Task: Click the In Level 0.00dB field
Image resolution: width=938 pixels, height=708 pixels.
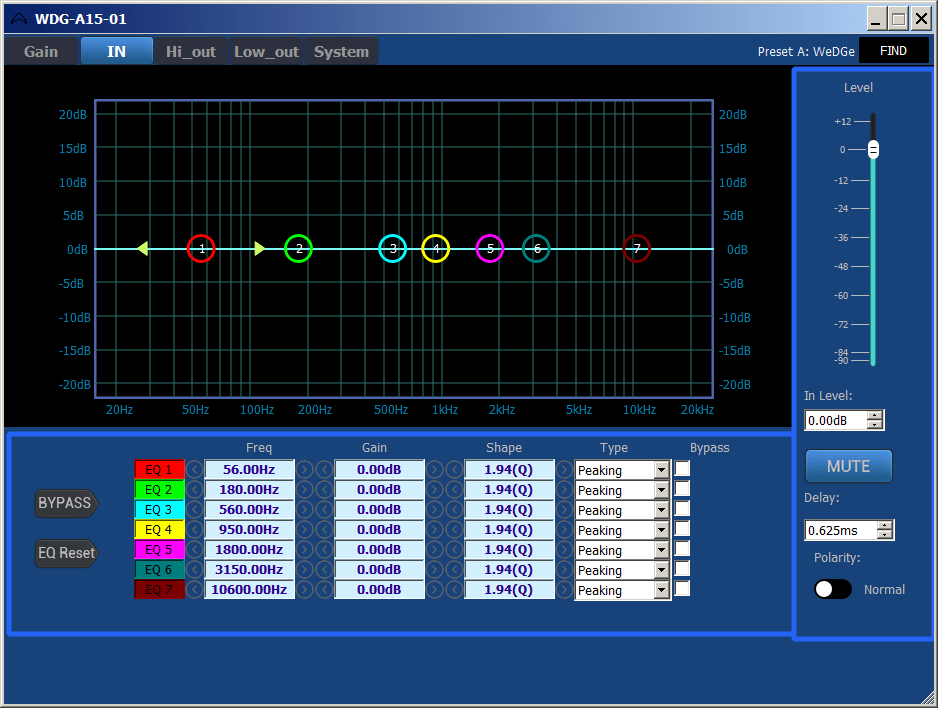Action: (x=836, y=420)
